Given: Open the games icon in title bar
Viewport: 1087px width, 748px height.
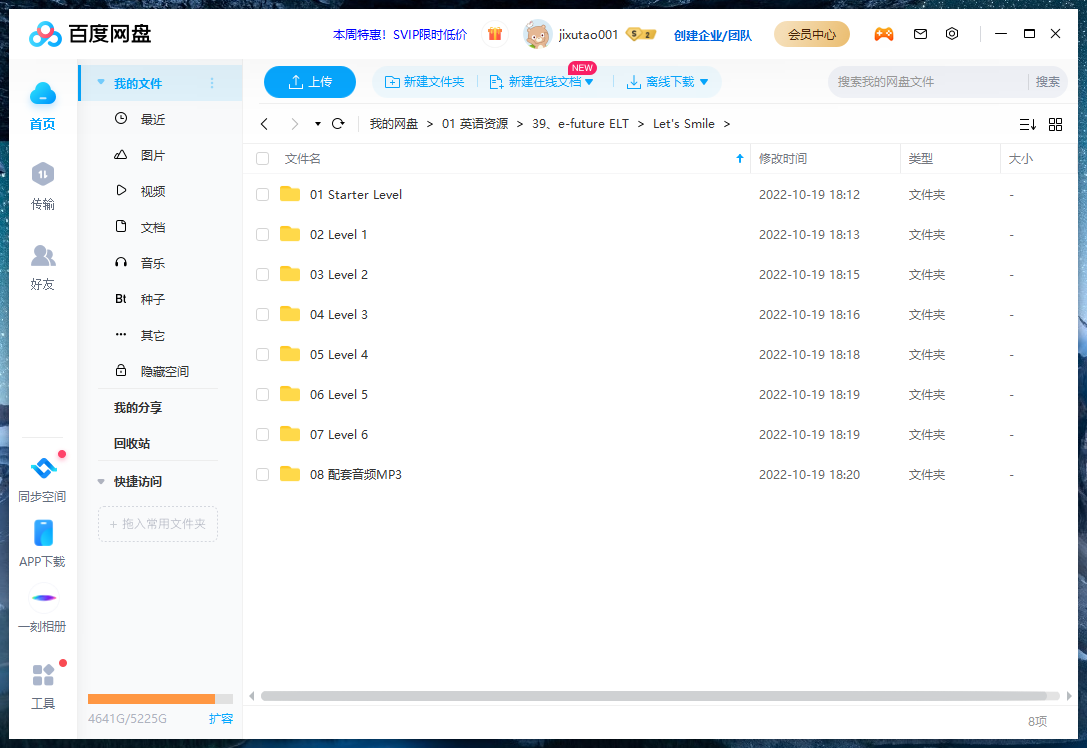Looking at the screenshot, I should 884,33.
